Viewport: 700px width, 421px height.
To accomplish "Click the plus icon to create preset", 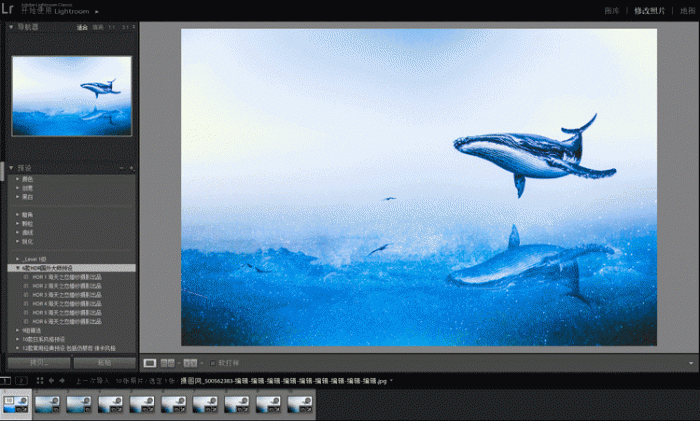I will coord(131,168).
